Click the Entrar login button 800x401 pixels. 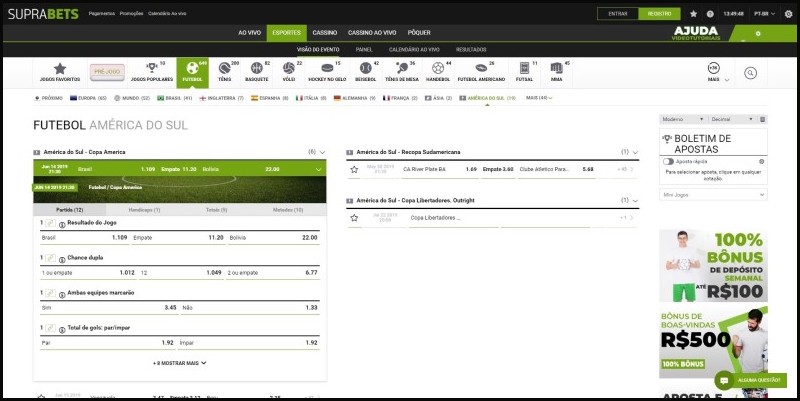point(618,14)
